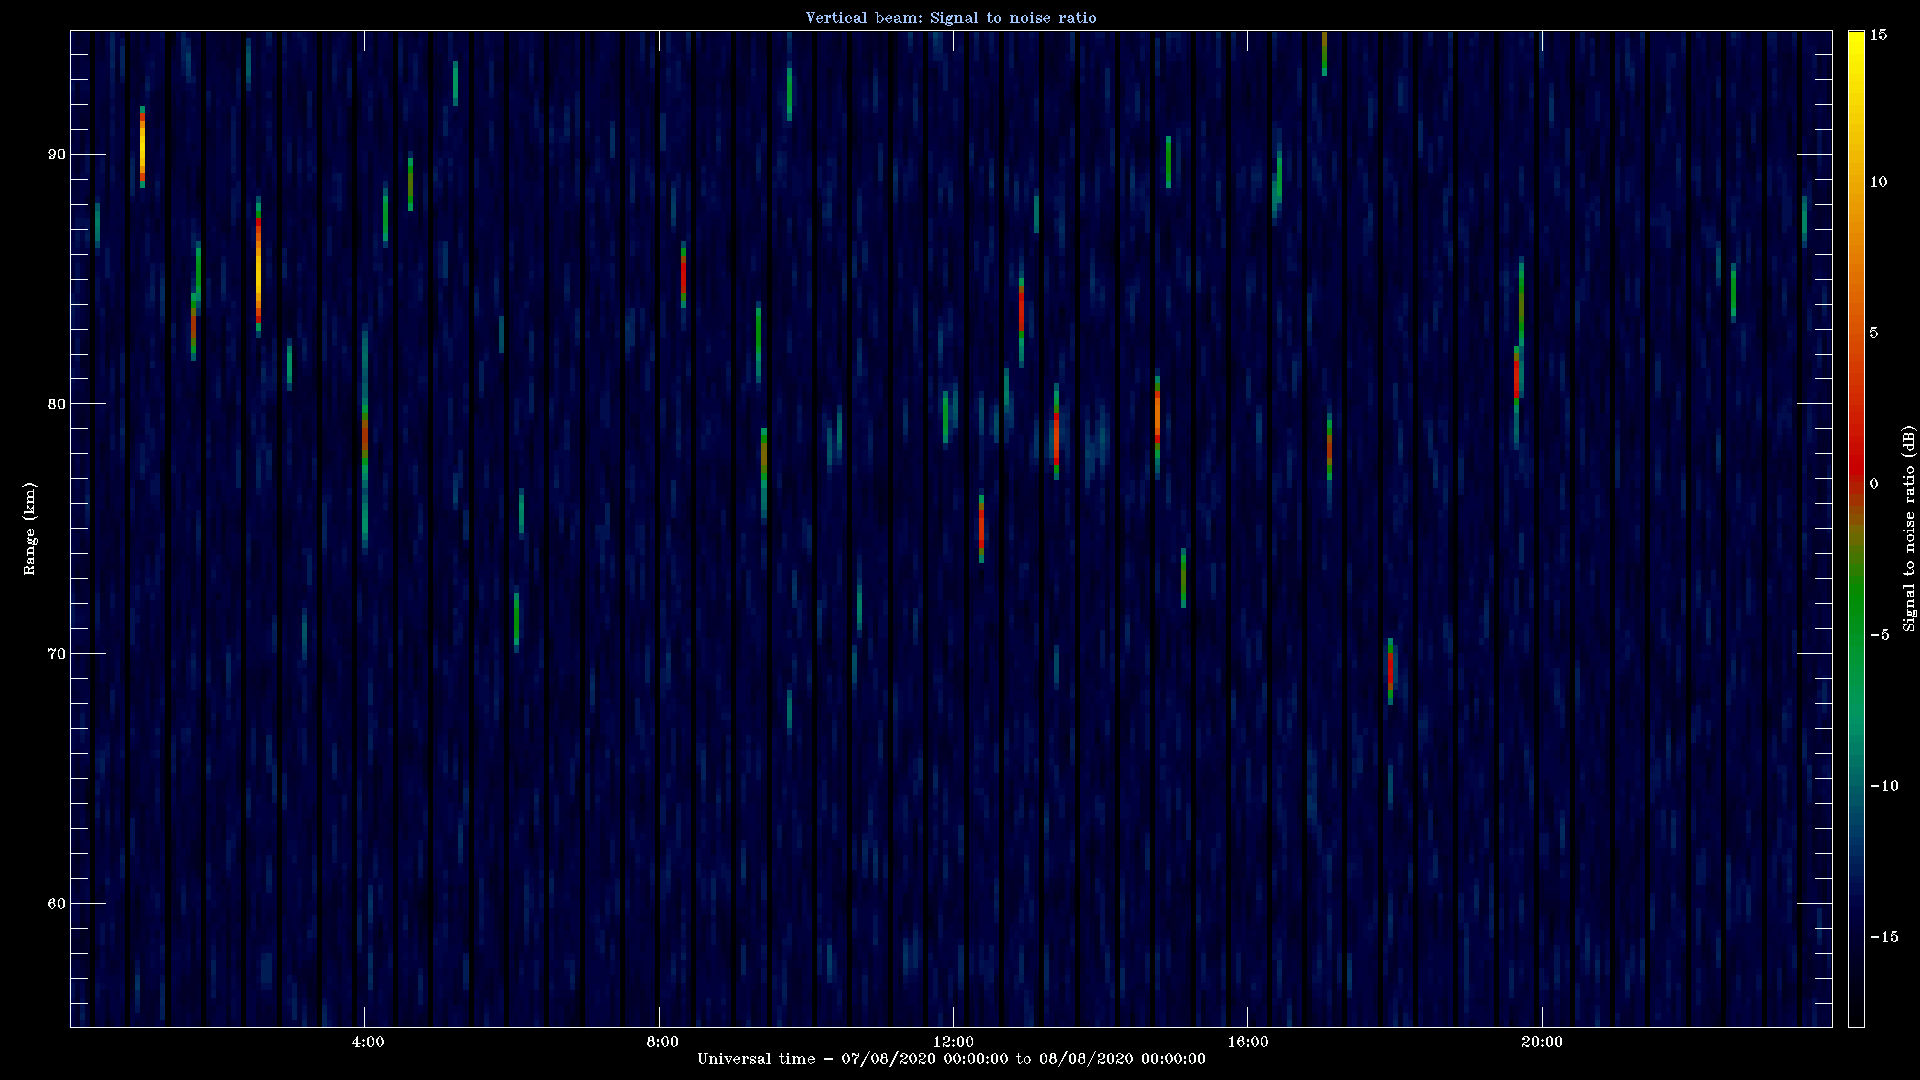Click the plot title 'Vertical beam: Signal to noise ratio'
This screenshot has width=1920, height=1080.
tap(951, 17)
